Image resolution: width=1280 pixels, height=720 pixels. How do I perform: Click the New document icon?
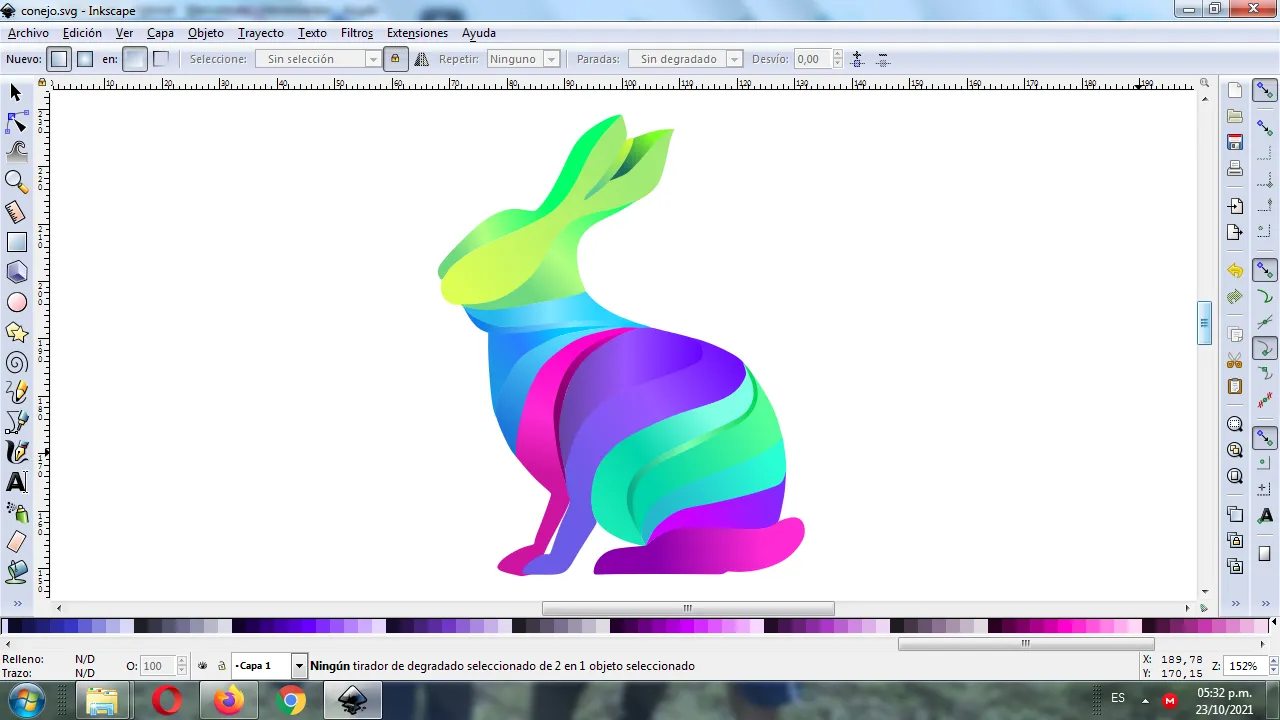[1235, 90]
